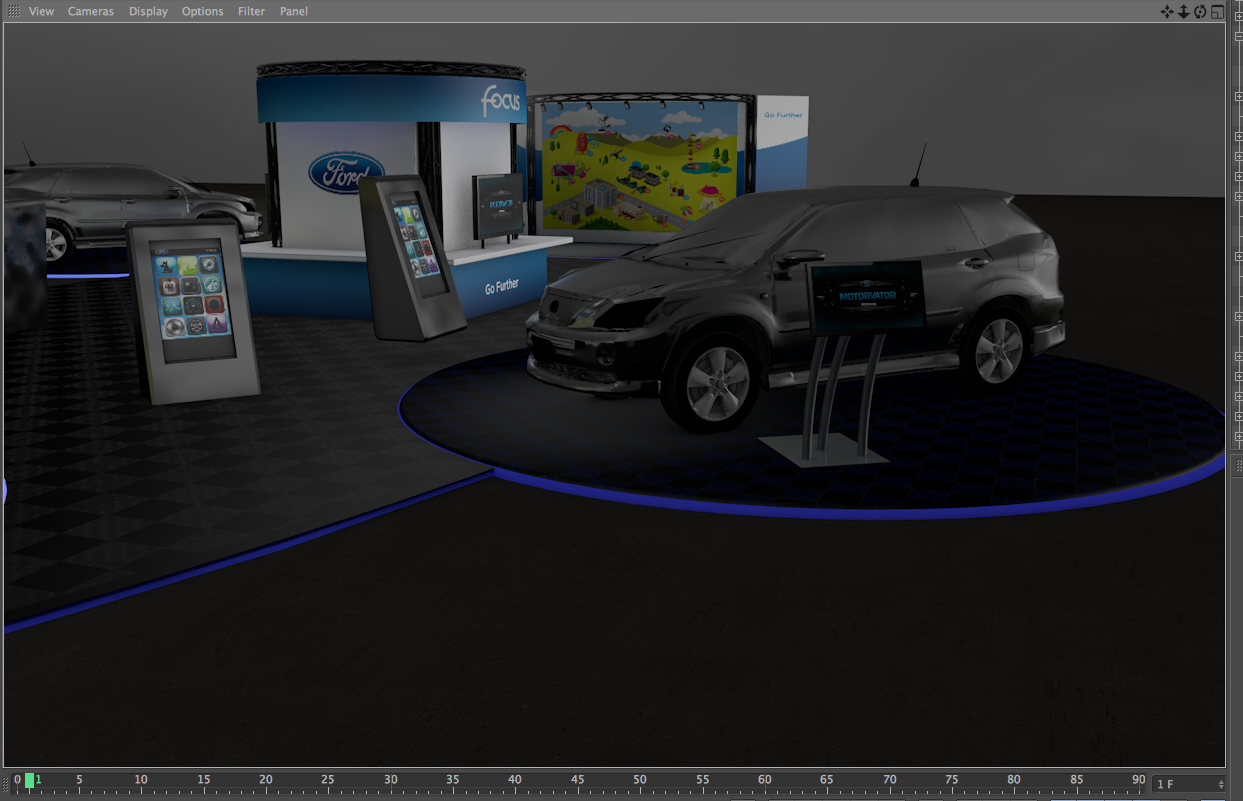Screen dimensions: 1243x801
Task: Open the Panel menu
Action: coord(294,11)
